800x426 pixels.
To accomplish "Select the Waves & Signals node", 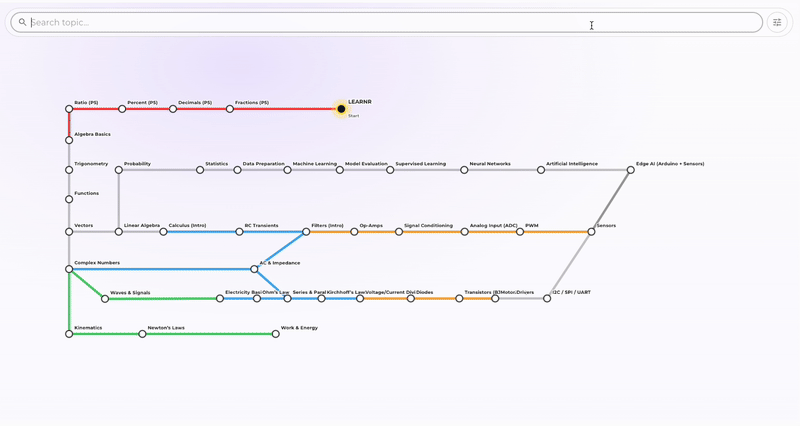I will point(105,299).
